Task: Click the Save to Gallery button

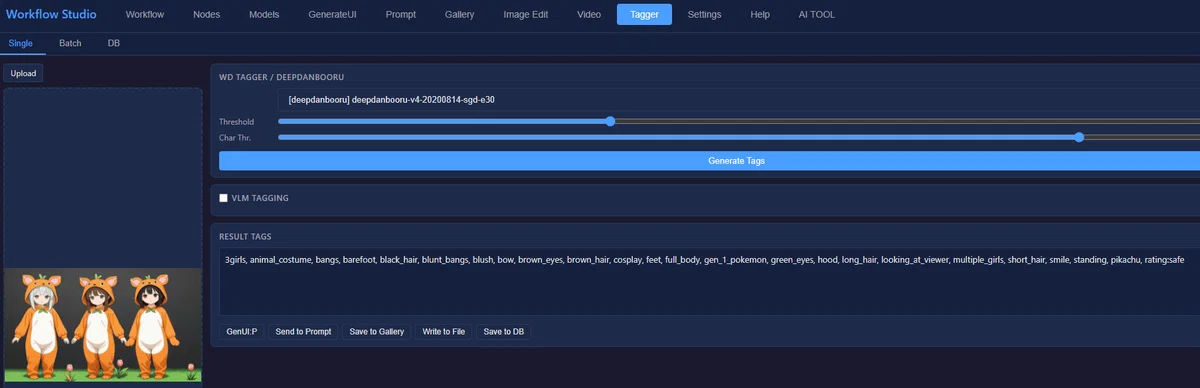Action: [x=376, y=331]
